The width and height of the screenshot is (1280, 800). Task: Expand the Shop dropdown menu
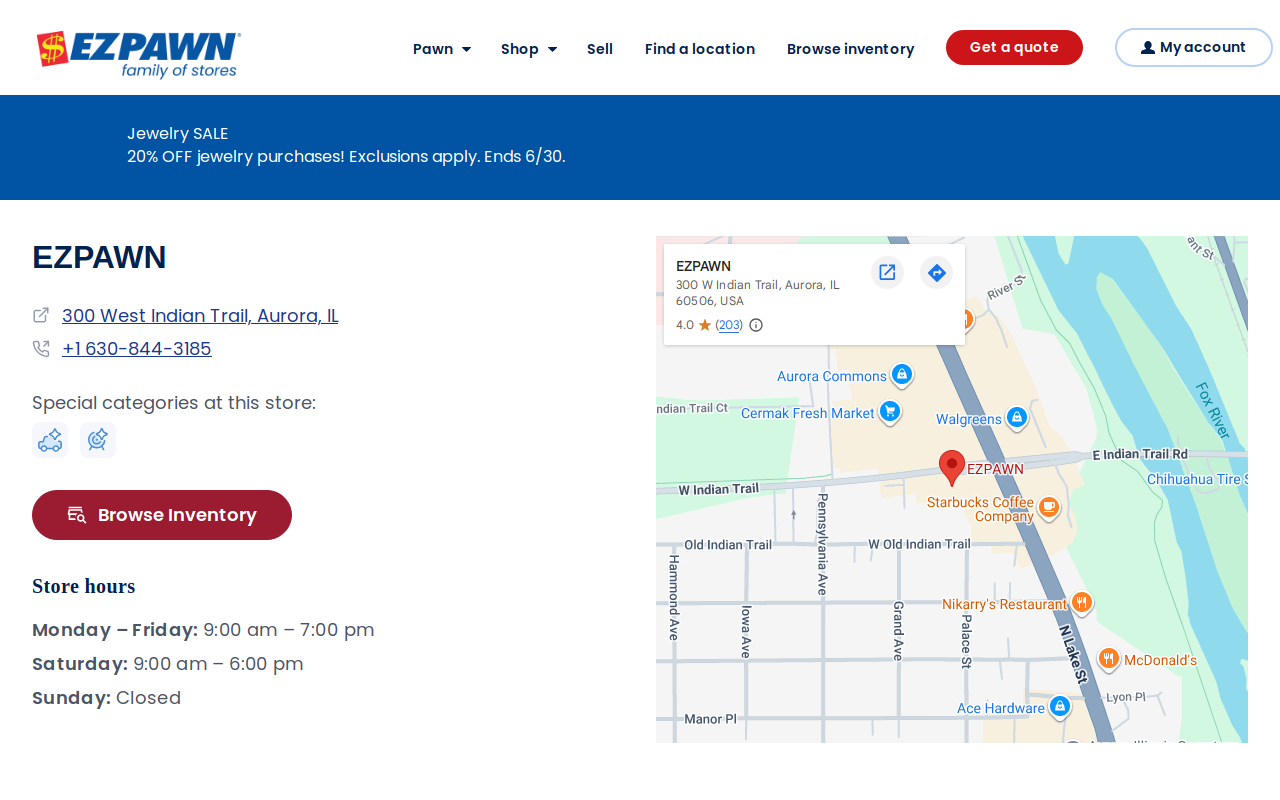click(x=529, y=49)
